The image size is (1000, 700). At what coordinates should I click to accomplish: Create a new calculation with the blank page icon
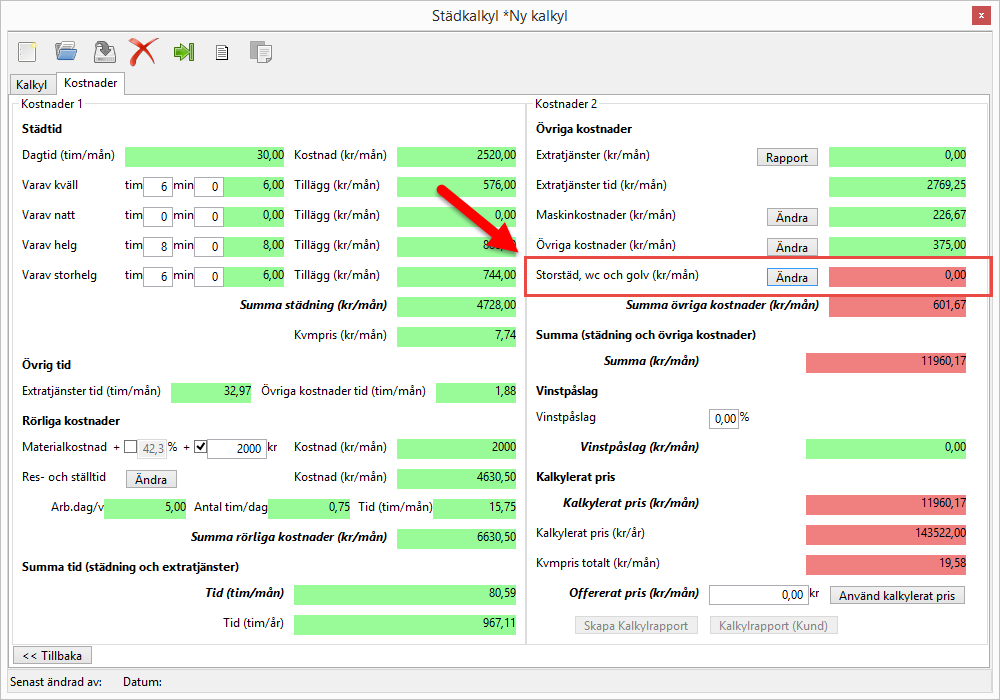[27, 51]
